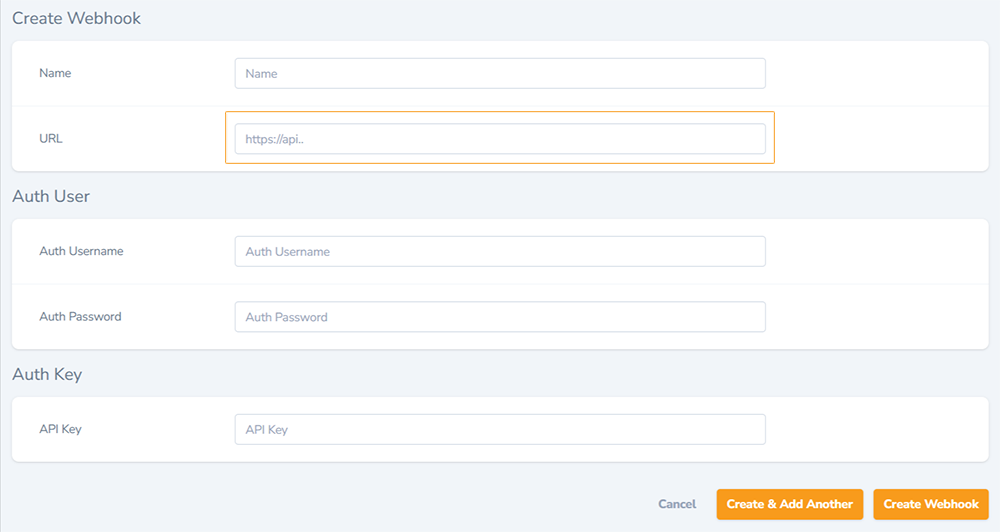Select the Auth Username text box
This screenshot has height=532, width=1000.
click(x=500, y=251)
